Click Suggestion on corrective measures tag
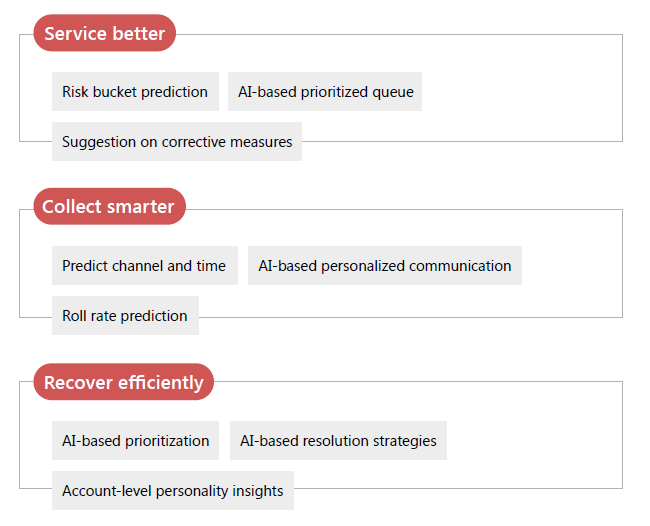This screenshot has width=650, height=526. coord(177,141)
